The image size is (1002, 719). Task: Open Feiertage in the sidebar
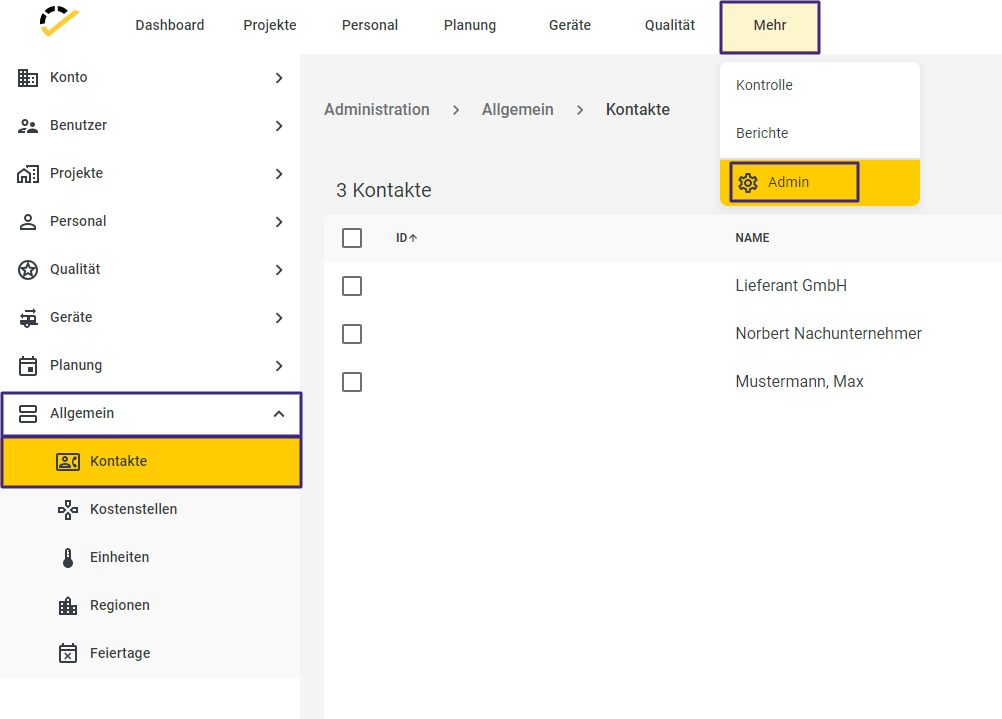[x=150, y=653]
